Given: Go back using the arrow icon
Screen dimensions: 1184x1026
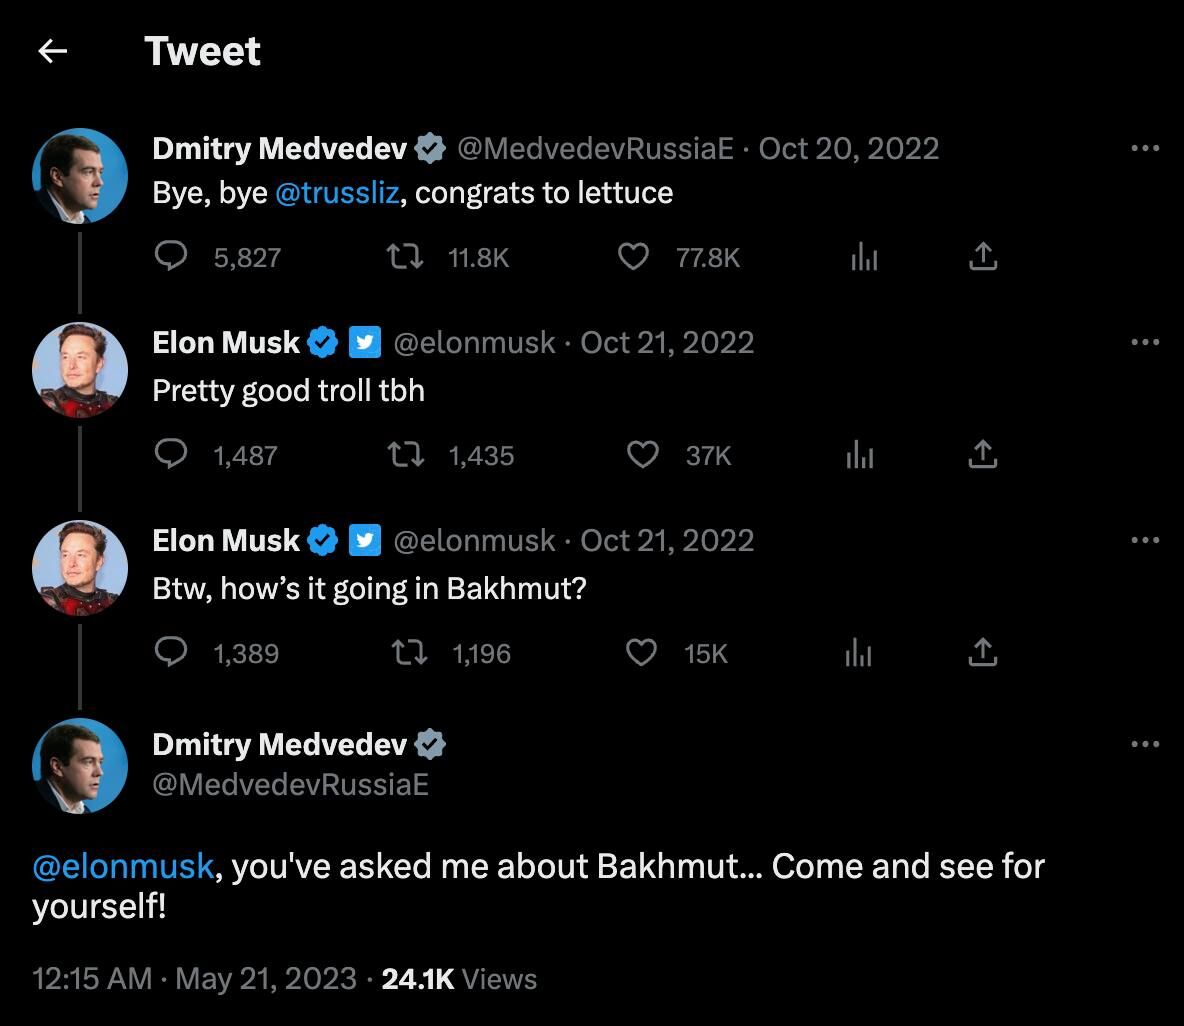Looking at the screenshot, I should (52, 51).
